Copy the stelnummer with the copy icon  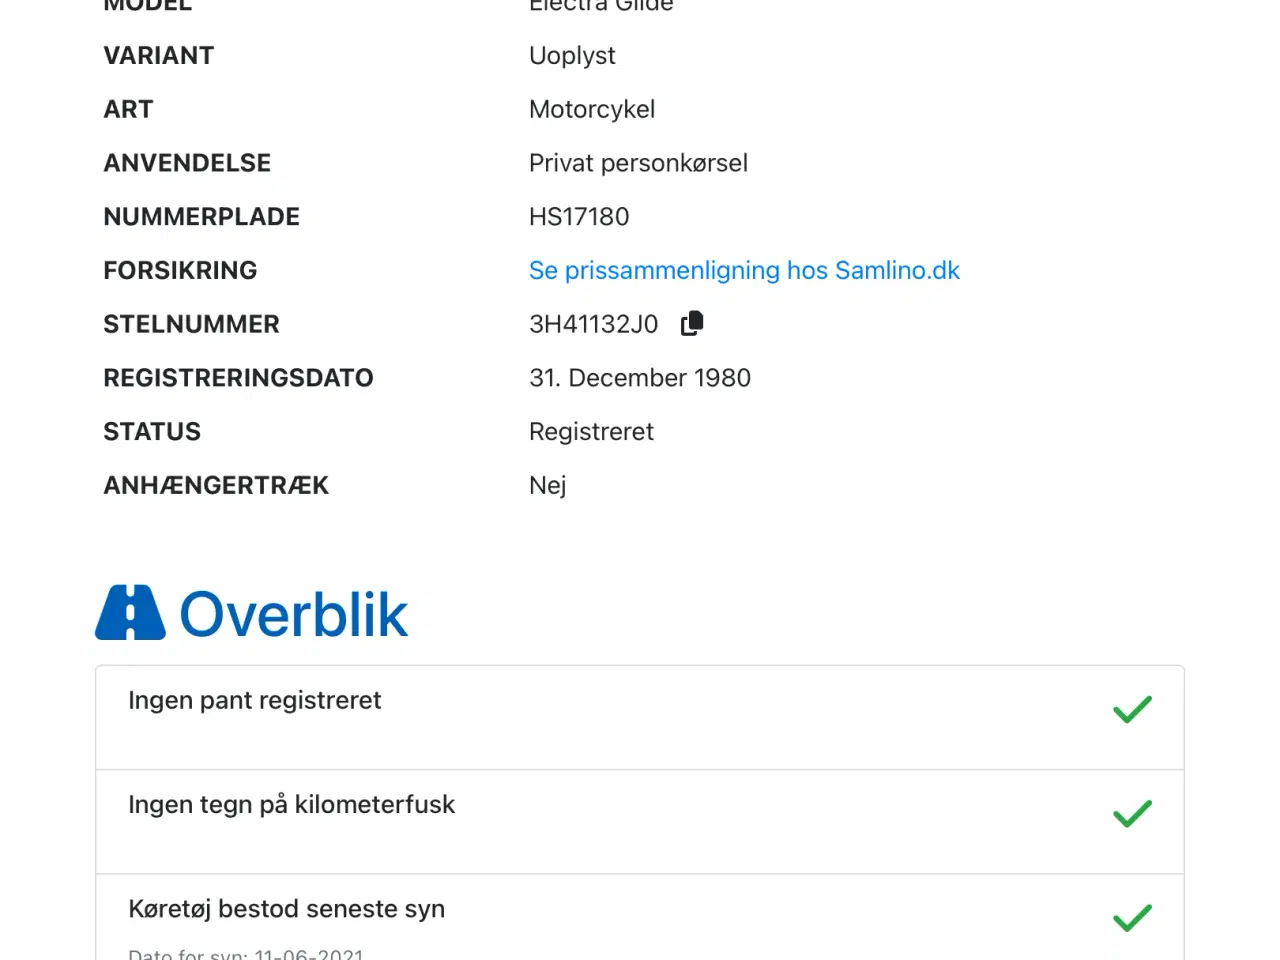692,323
